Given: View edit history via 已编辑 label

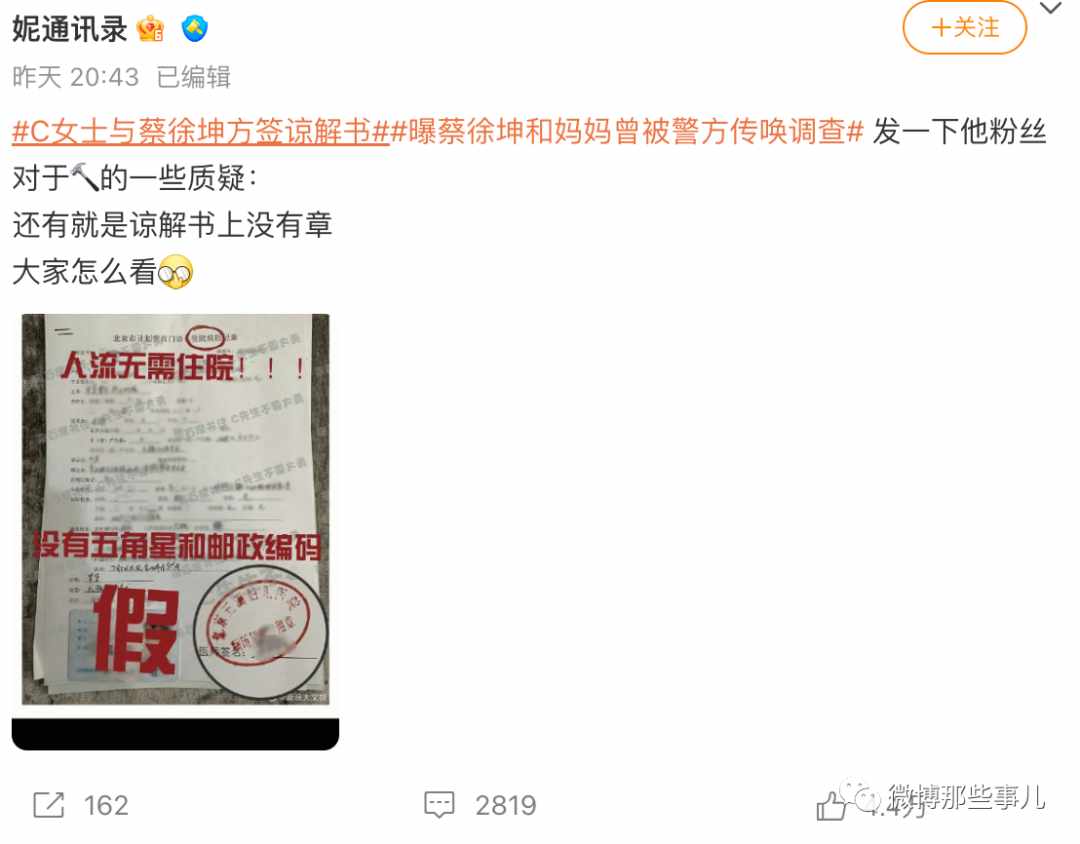Looking at the screenshot, I should point(194,77).
